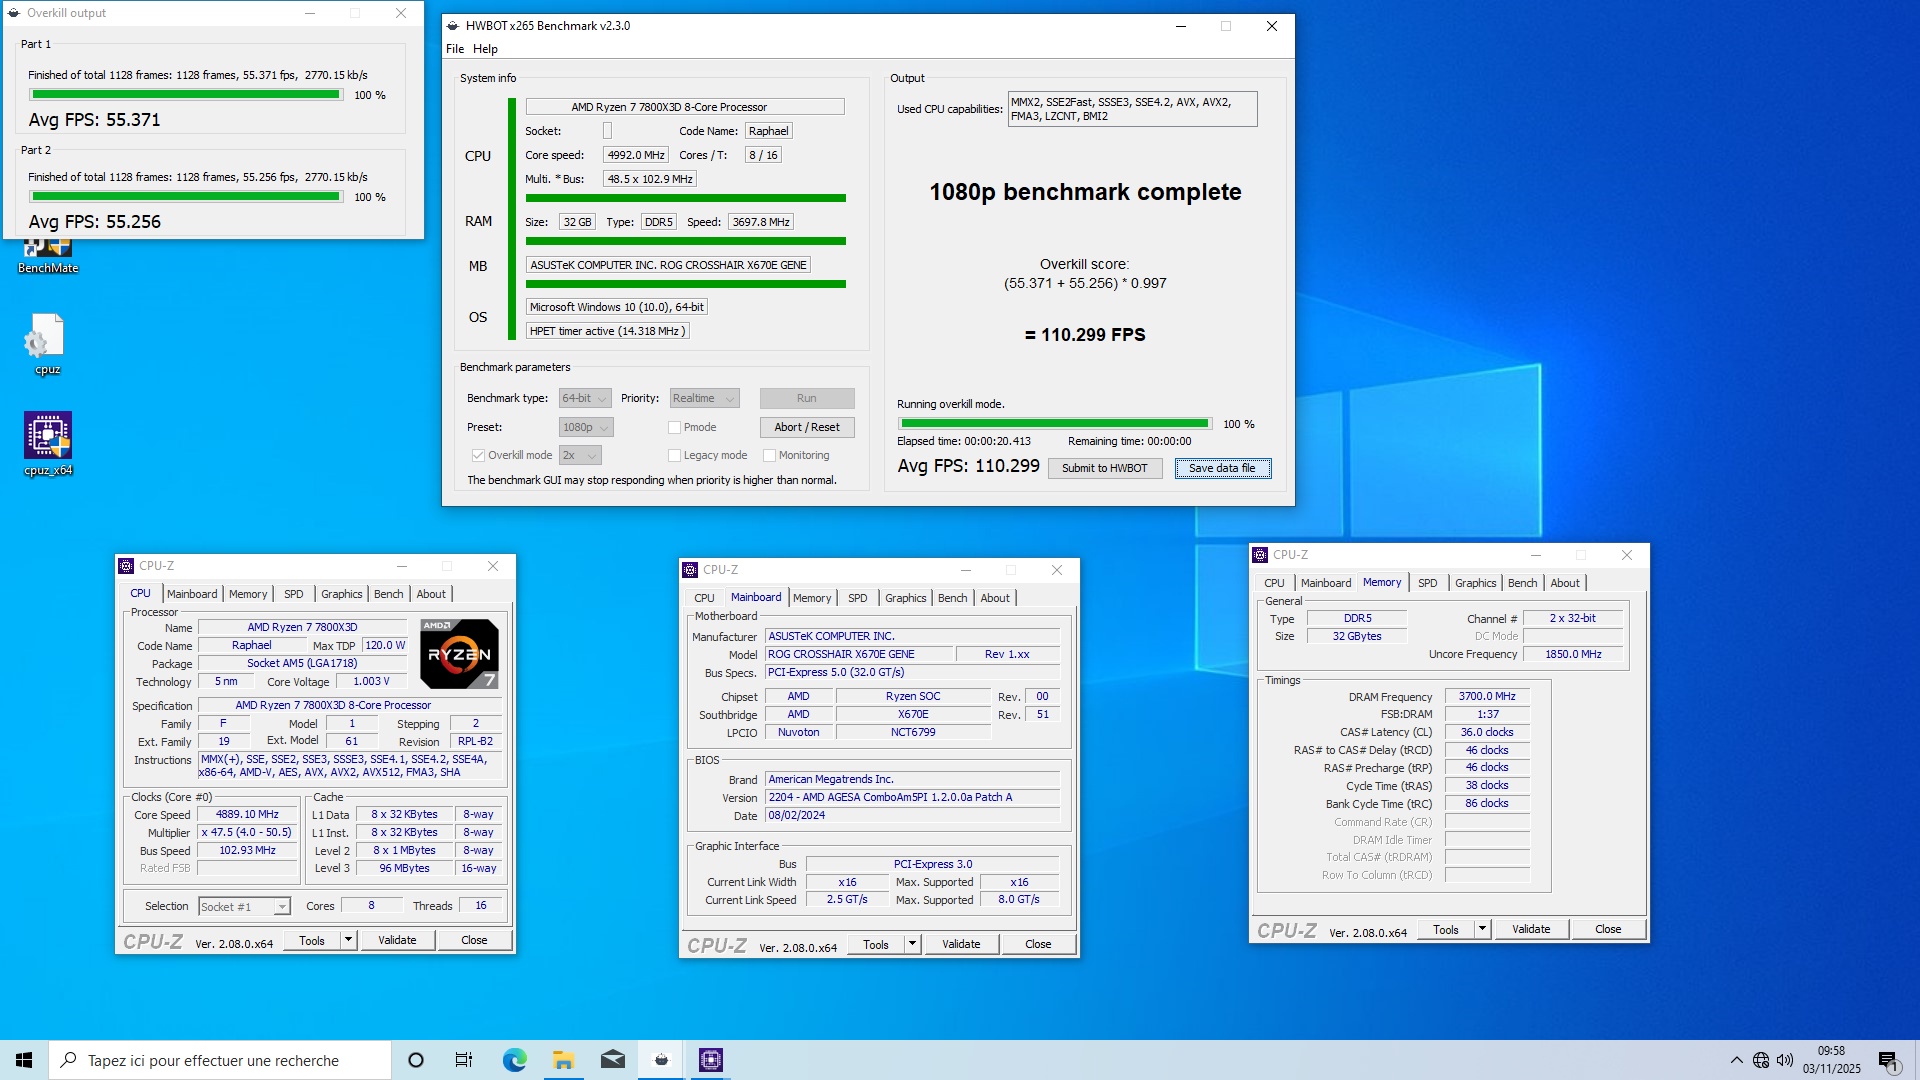Image resolution: width=1920 pixels, height=1080 pixels.
Task: Open the Help menu in HWBOT x265
Action: coord(485,49)
